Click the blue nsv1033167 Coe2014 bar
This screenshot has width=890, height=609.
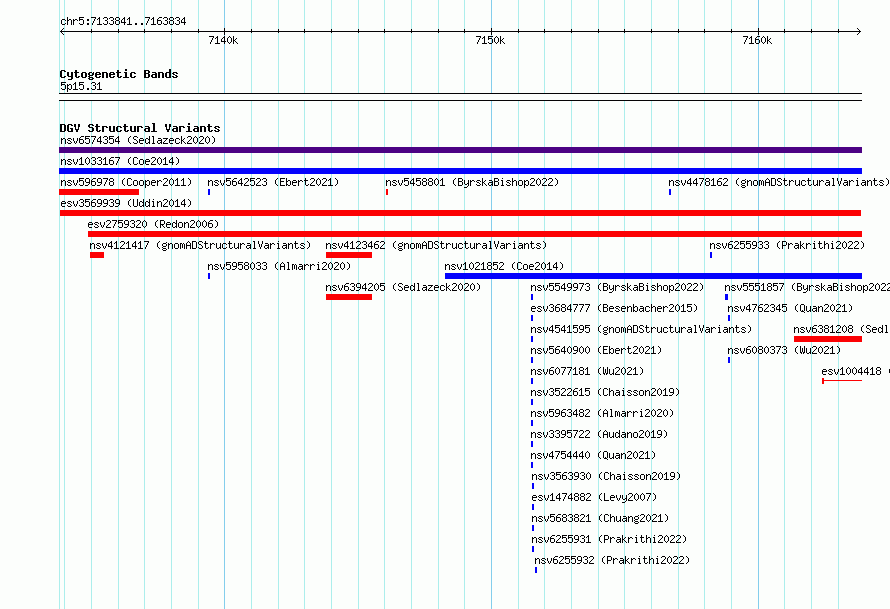[x=460, y=171]
